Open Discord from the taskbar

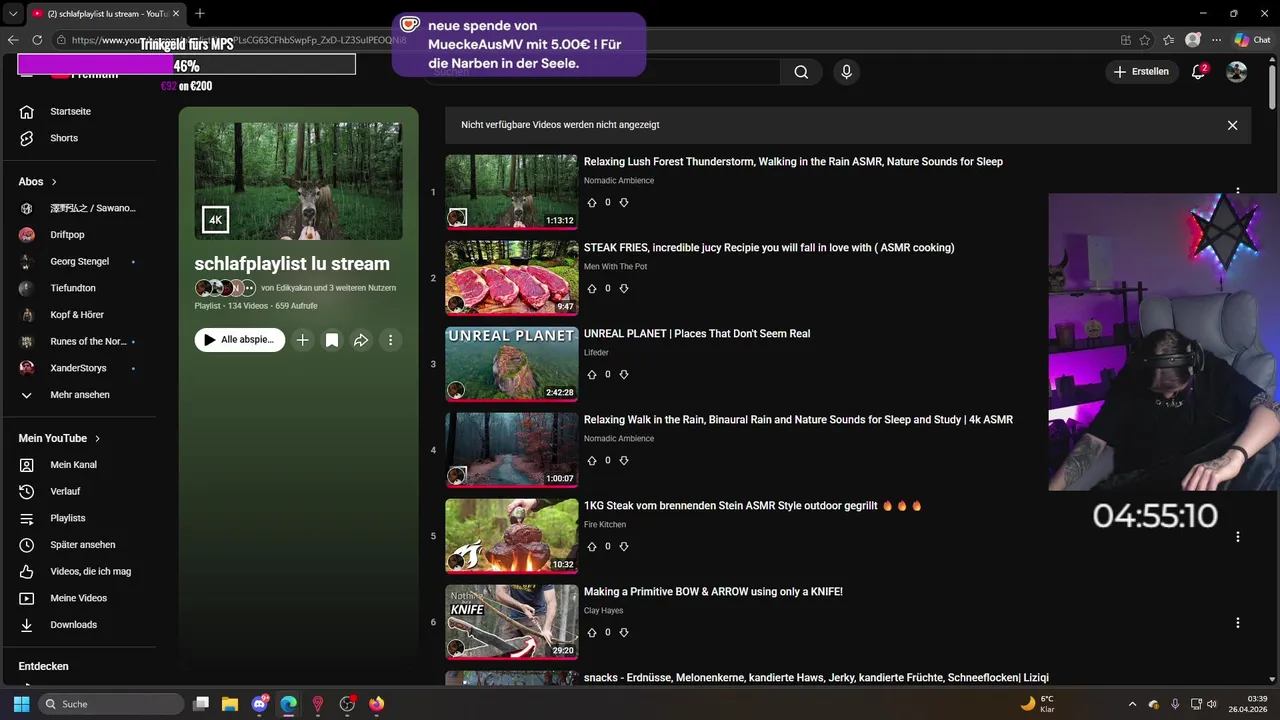point(260,704)
